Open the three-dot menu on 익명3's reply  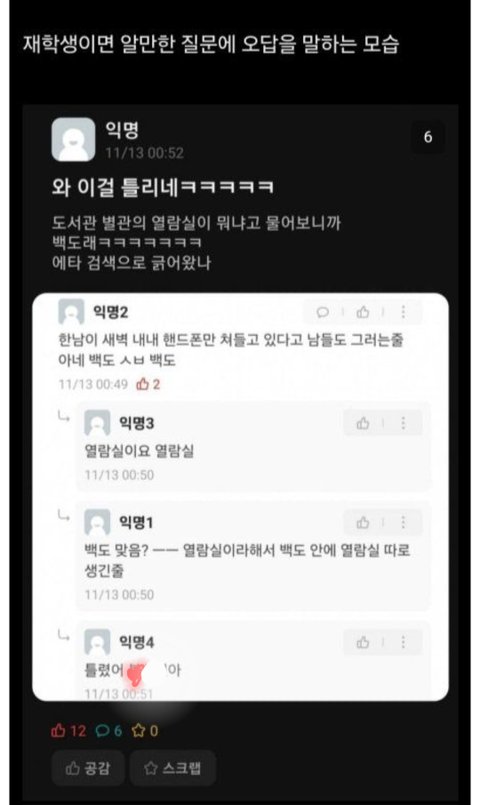coord(404,423)
